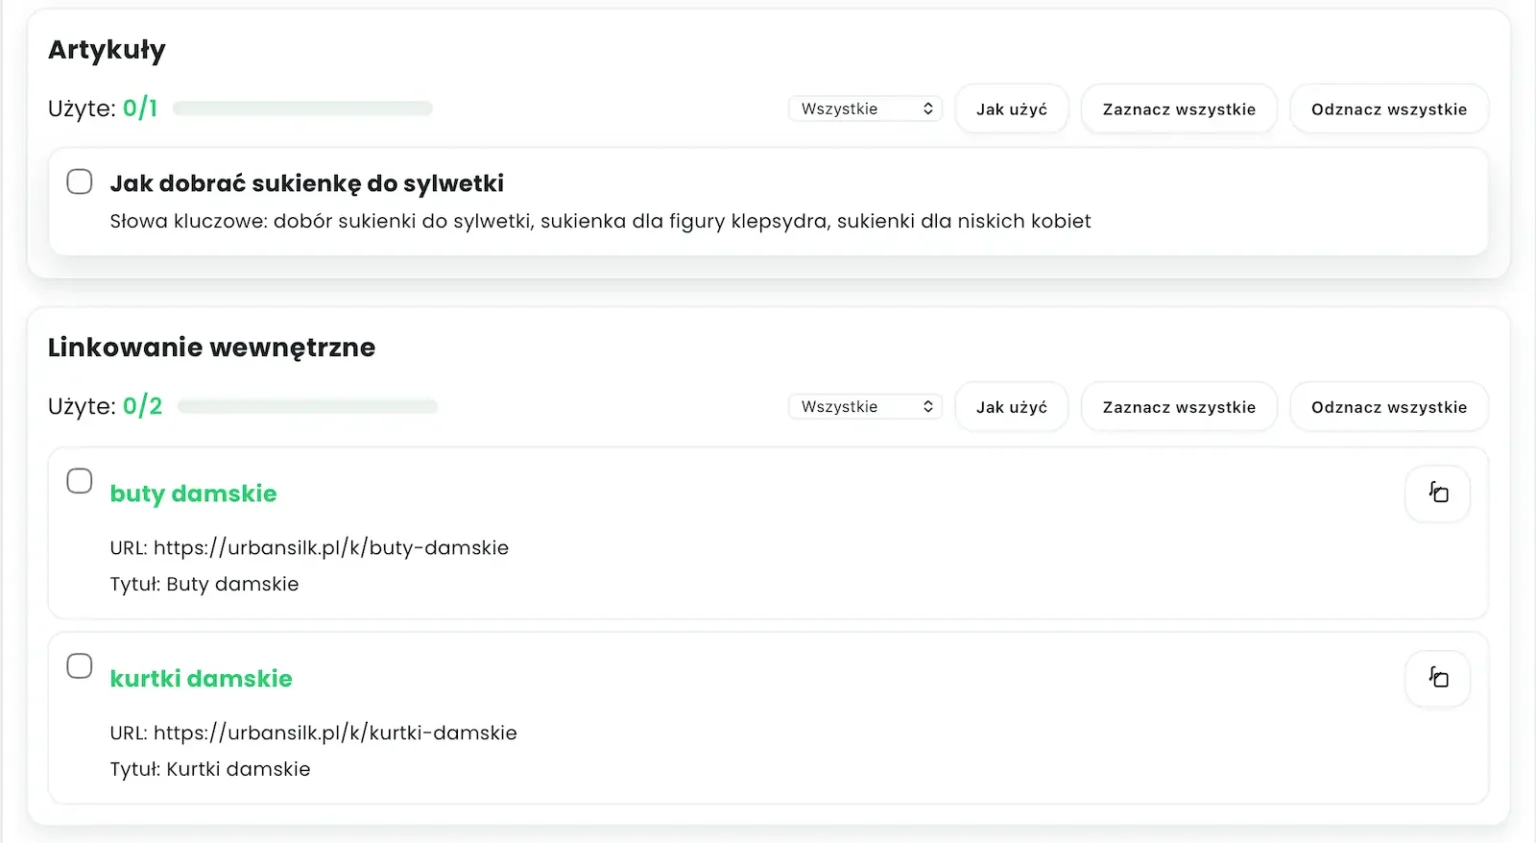Viewport: 1536px width, 843px height.
Task: Open the buty damskie link
Action: (x=193, y=493)
